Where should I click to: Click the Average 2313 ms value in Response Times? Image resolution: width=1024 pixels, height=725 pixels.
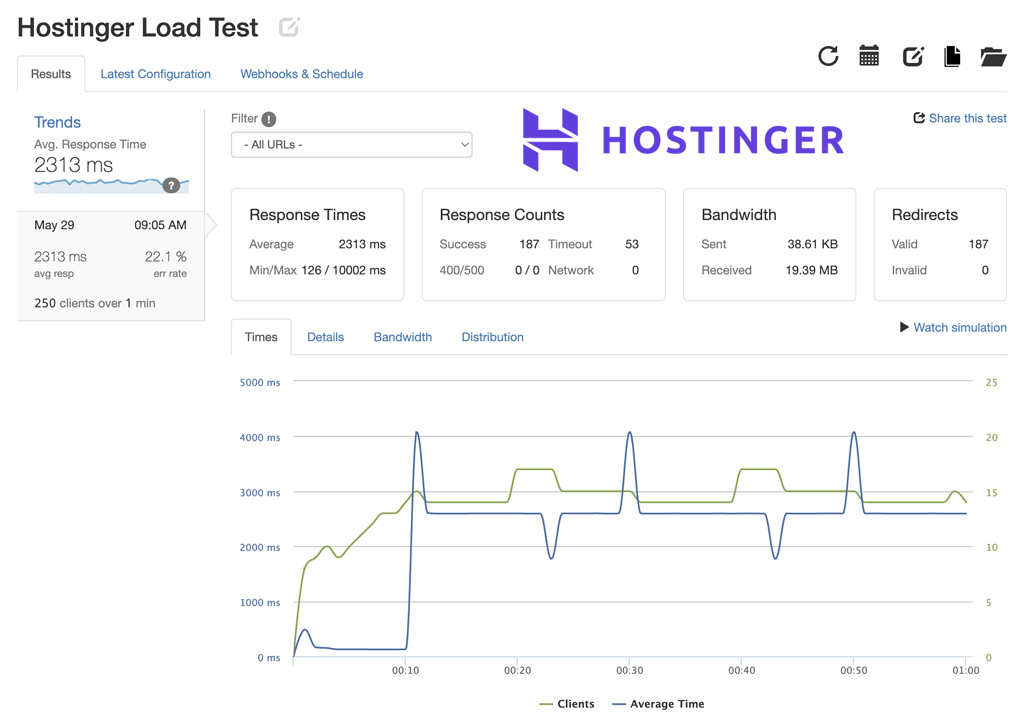[362, 244]
